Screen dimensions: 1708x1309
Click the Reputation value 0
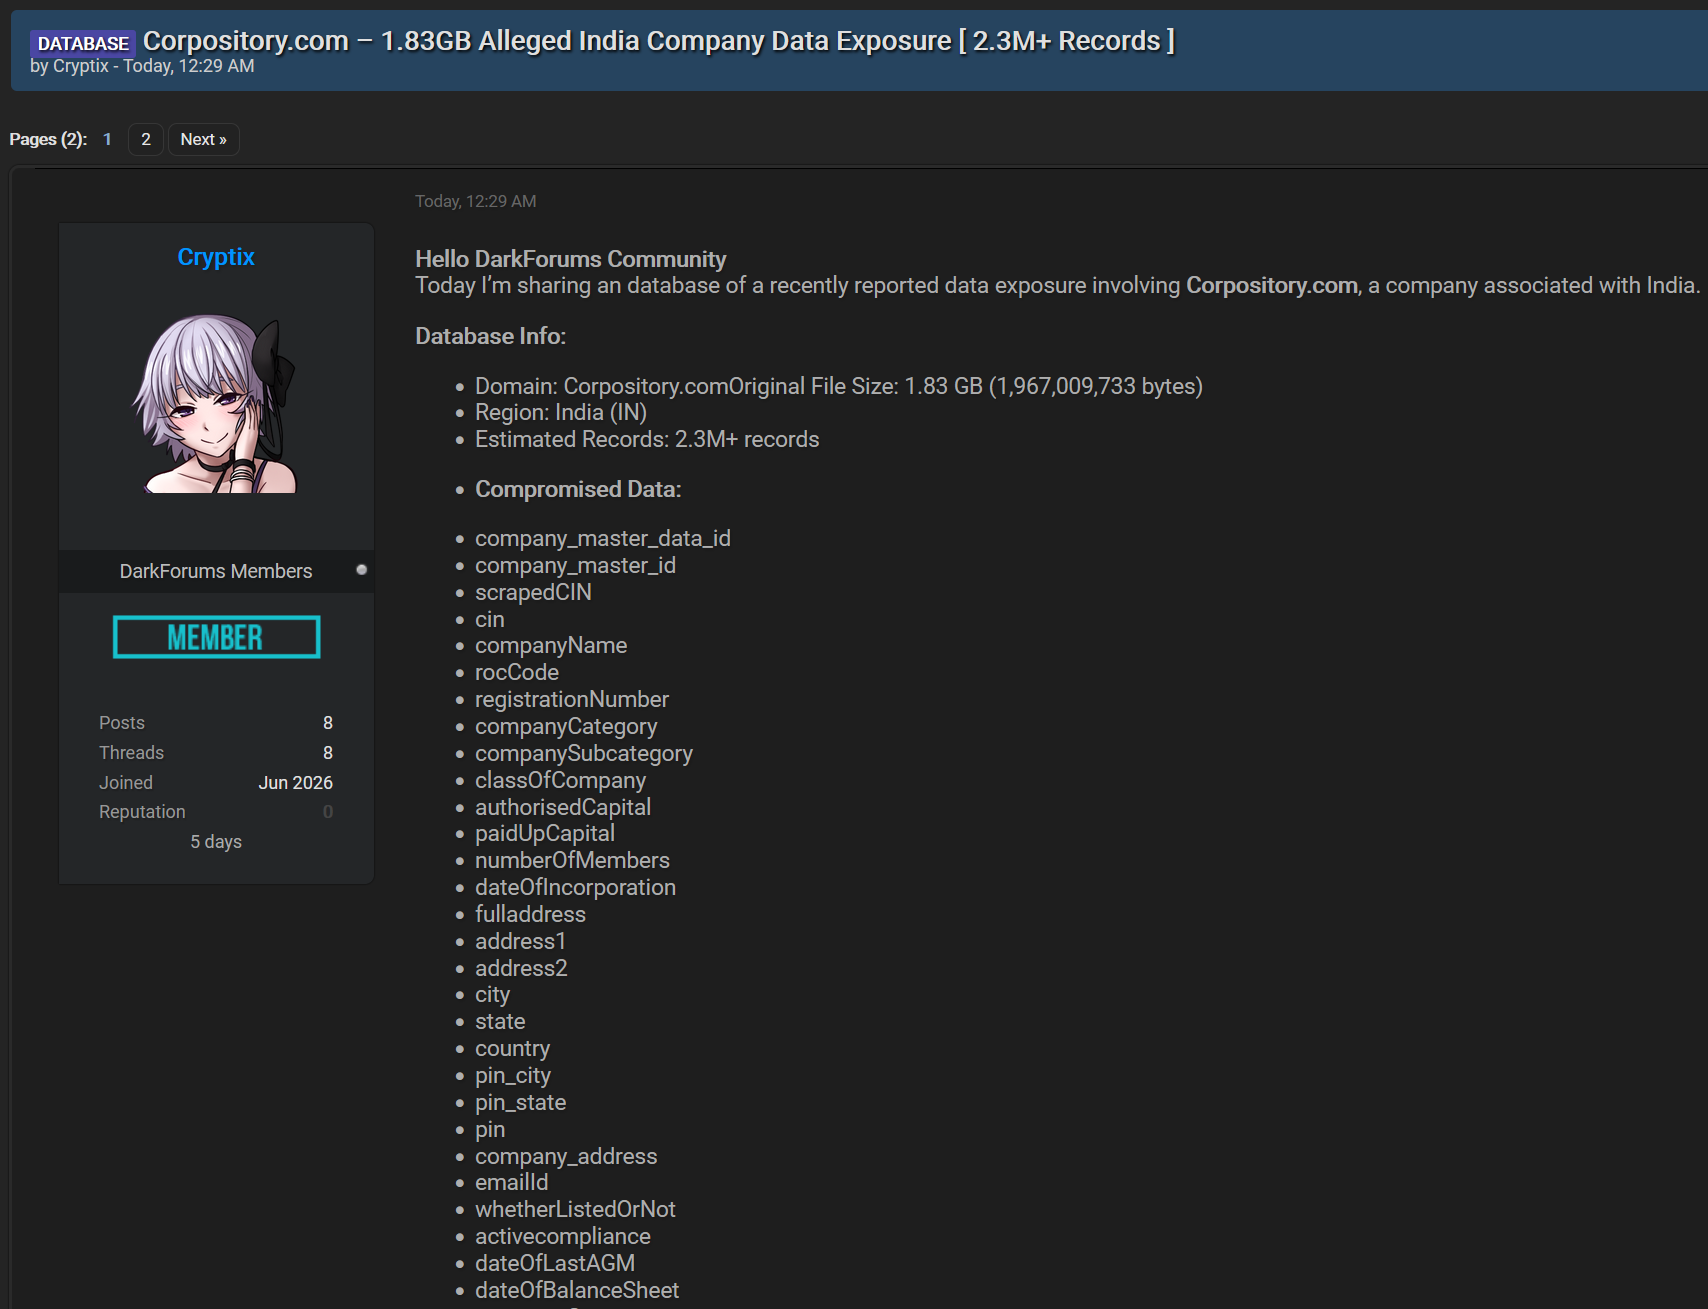tap(328, 812)
